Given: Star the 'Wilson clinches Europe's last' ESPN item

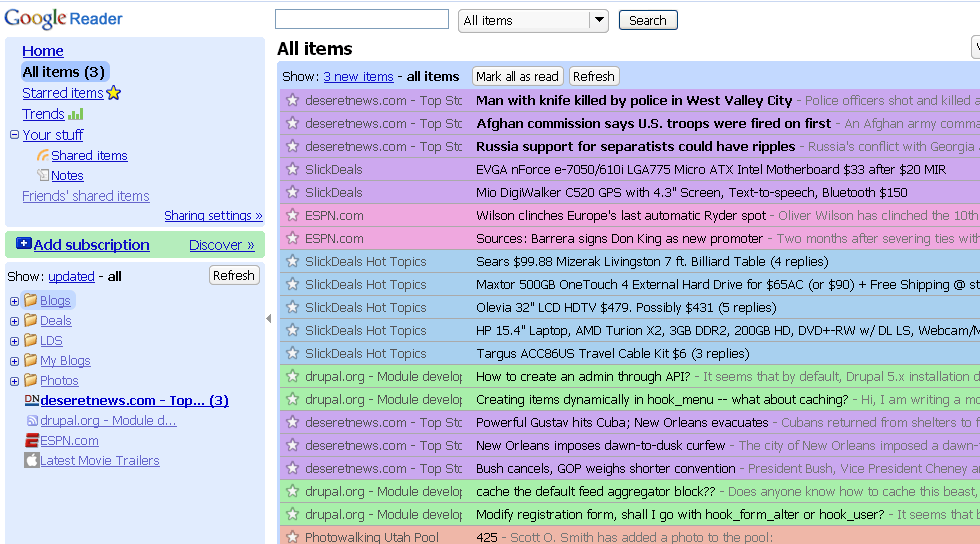Looking at the screenshot, I should [292, 215].
